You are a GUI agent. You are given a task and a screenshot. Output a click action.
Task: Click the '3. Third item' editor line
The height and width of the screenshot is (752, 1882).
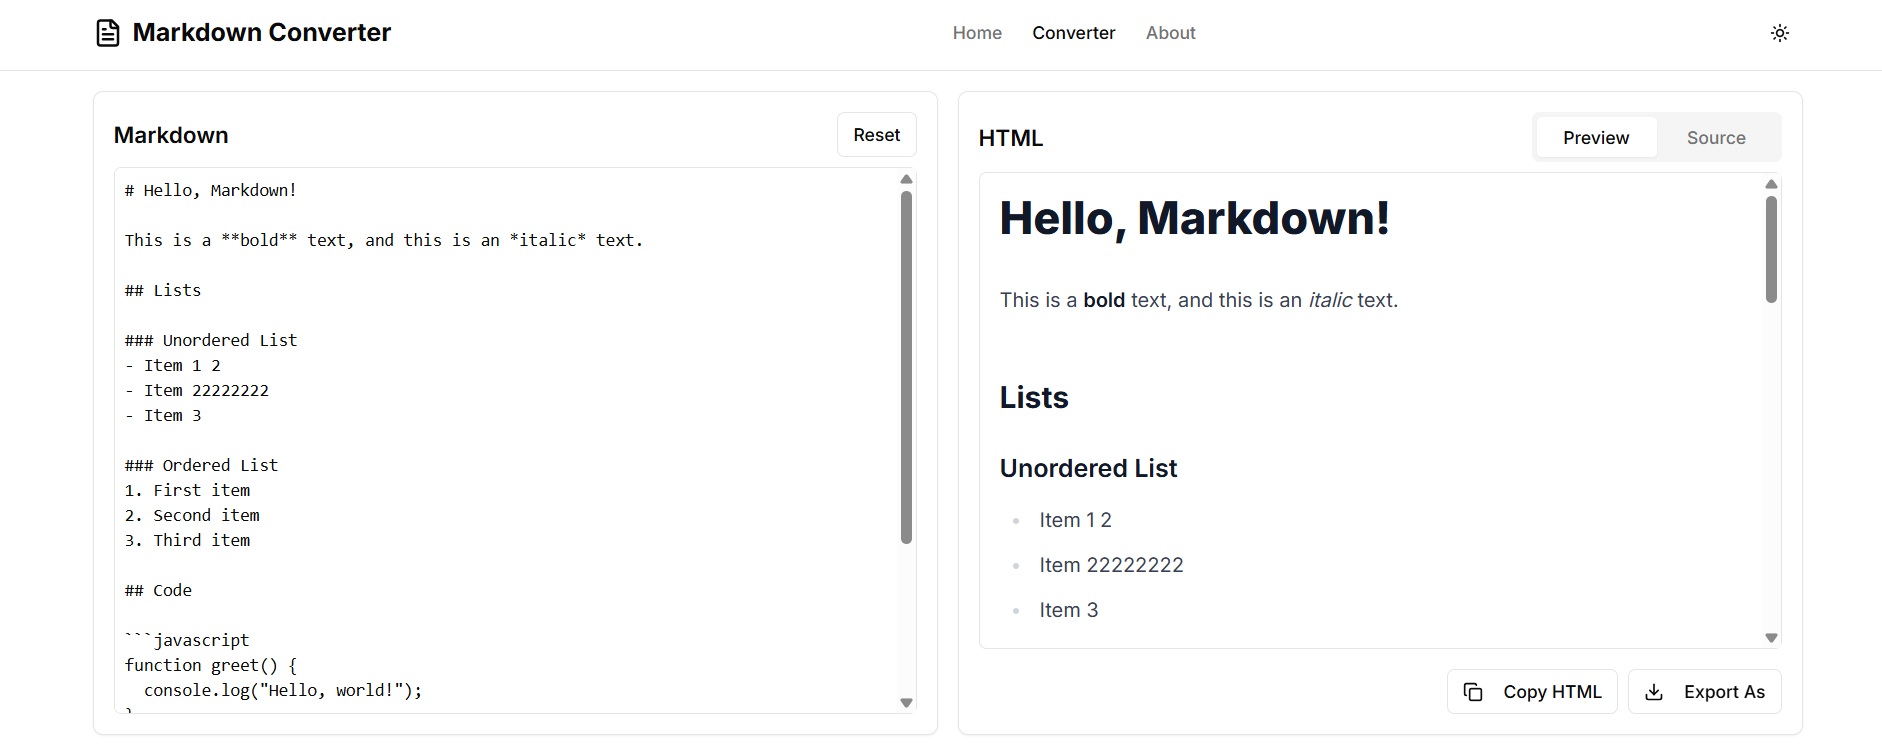pyautogui.click(x=187, y=540)
